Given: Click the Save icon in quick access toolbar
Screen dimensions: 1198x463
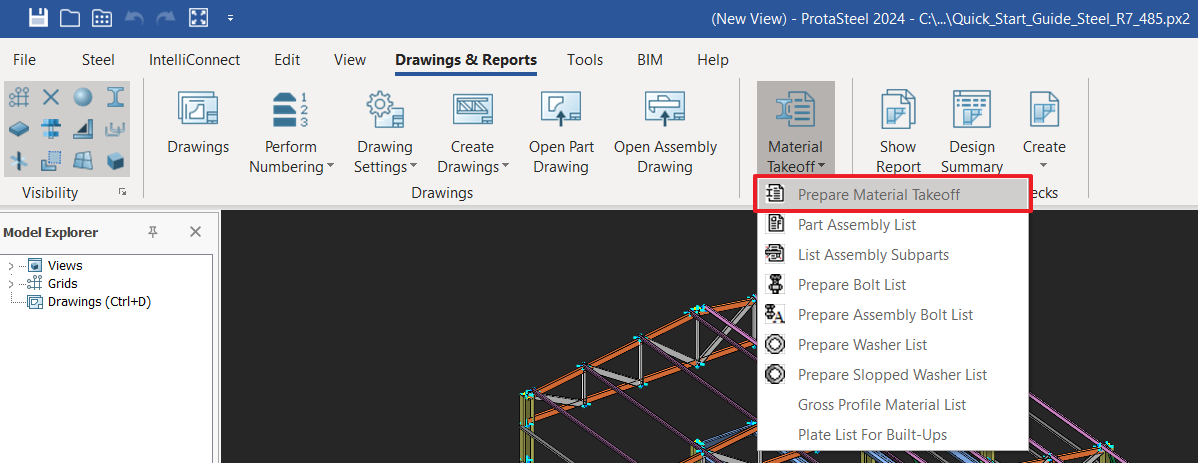Looking at the screenshot, I should (x=38, y=18).
